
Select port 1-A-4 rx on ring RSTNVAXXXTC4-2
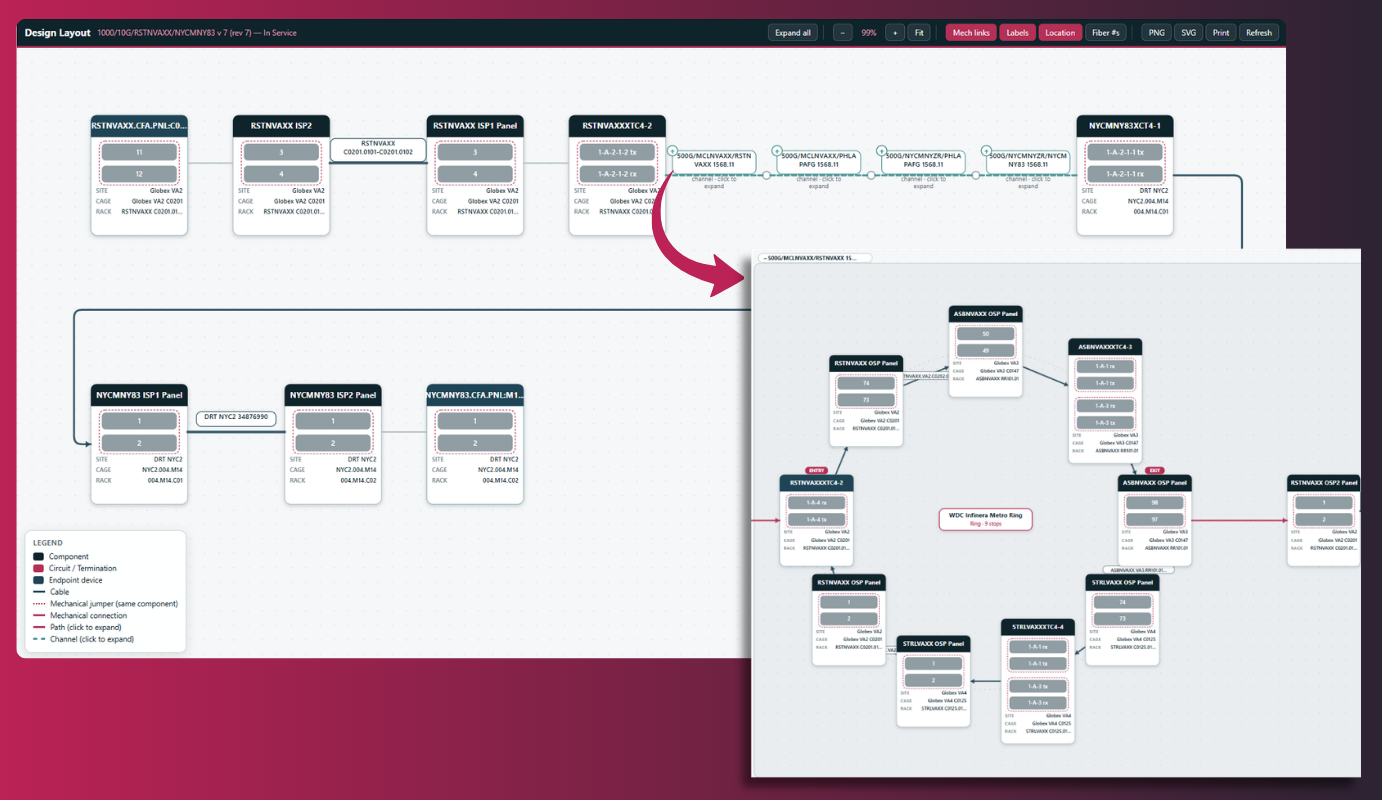click(x=817, y=503)
